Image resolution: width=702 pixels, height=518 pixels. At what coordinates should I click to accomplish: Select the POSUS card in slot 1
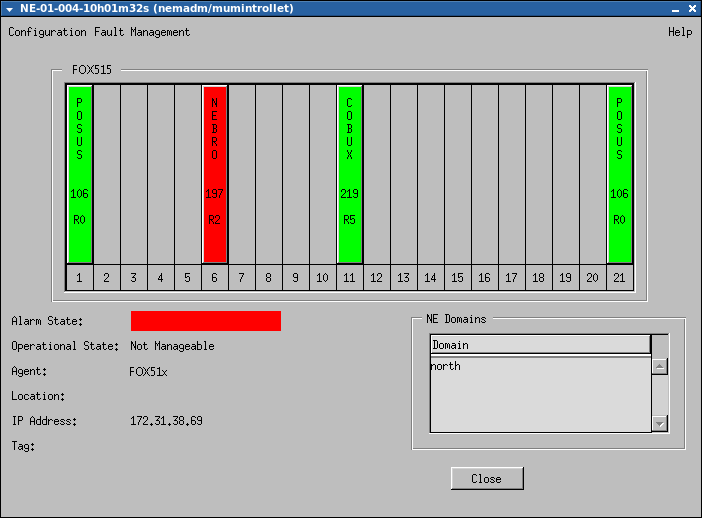80,175
